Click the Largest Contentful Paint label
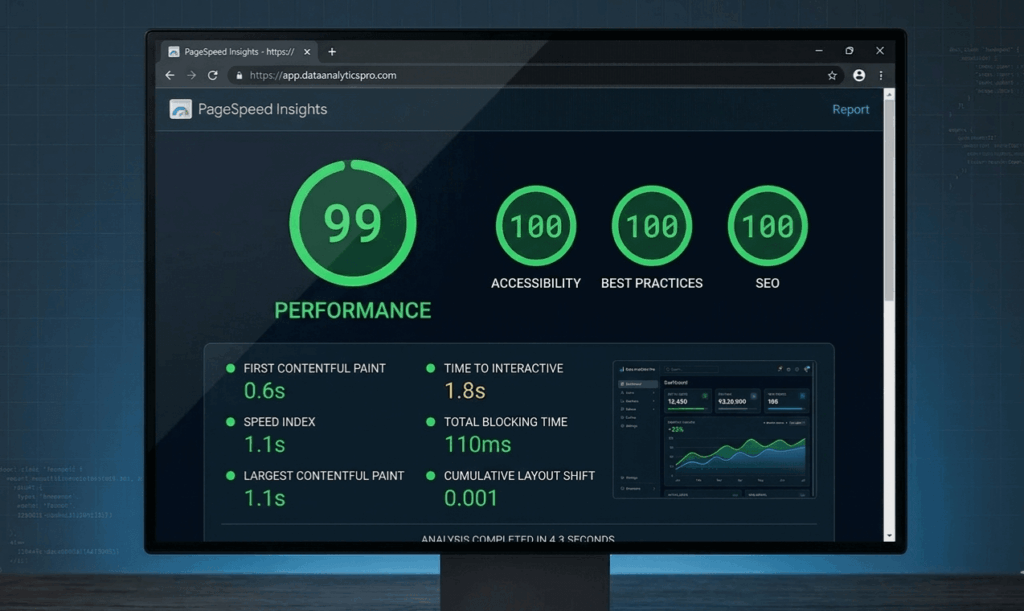The image size is (1024, 611). point(324,476)
